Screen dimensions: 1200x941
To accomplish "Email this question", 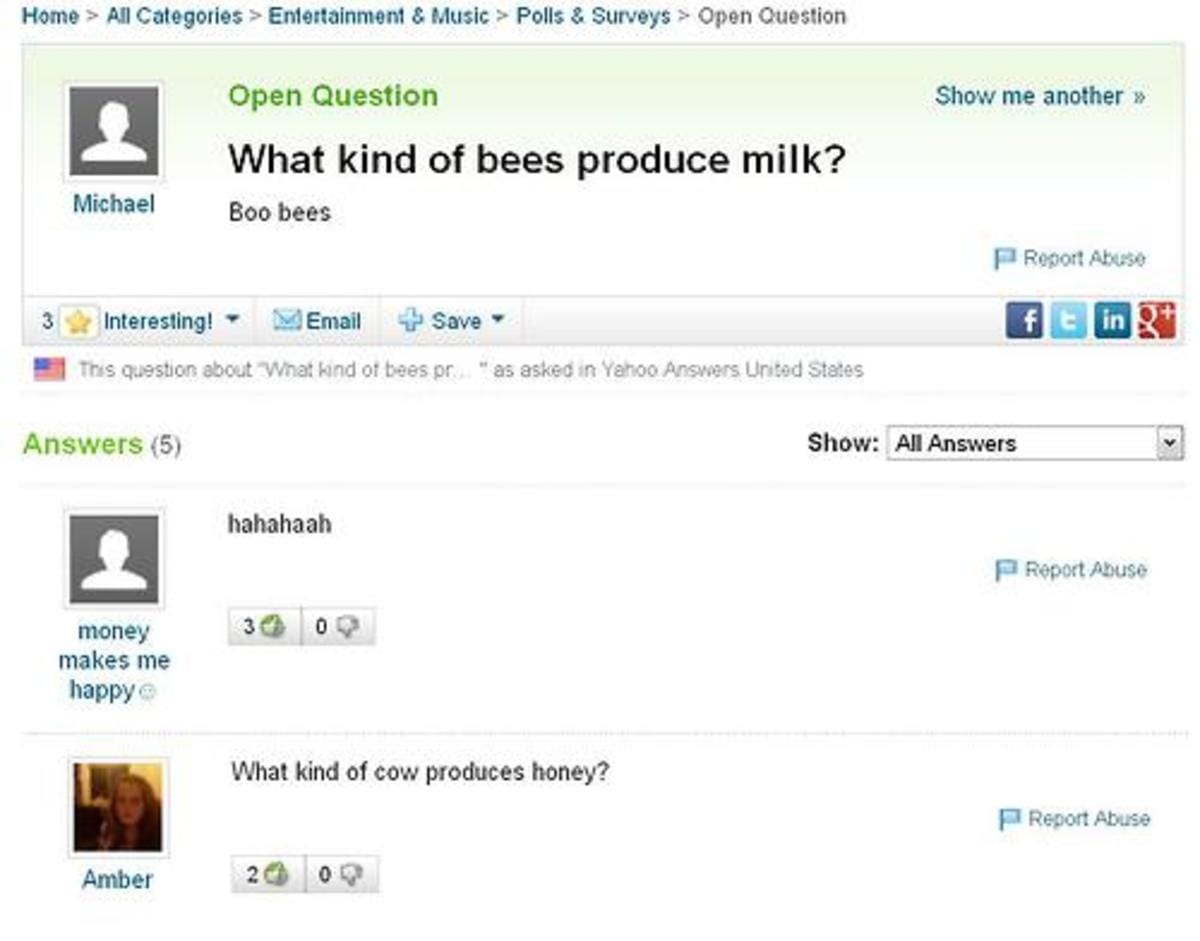I will point(318,321).
